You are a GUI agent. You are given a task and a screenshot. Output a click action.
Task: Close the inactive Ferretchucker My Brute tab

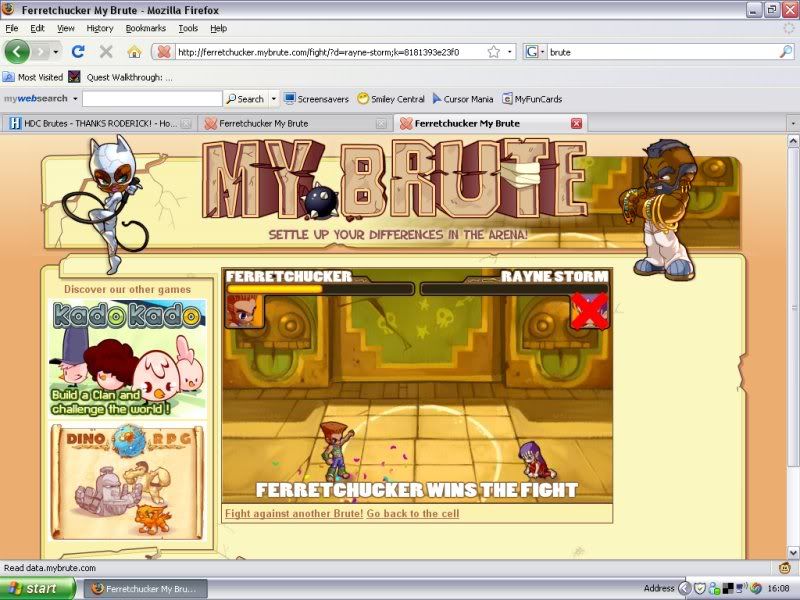tap(381, 123)
